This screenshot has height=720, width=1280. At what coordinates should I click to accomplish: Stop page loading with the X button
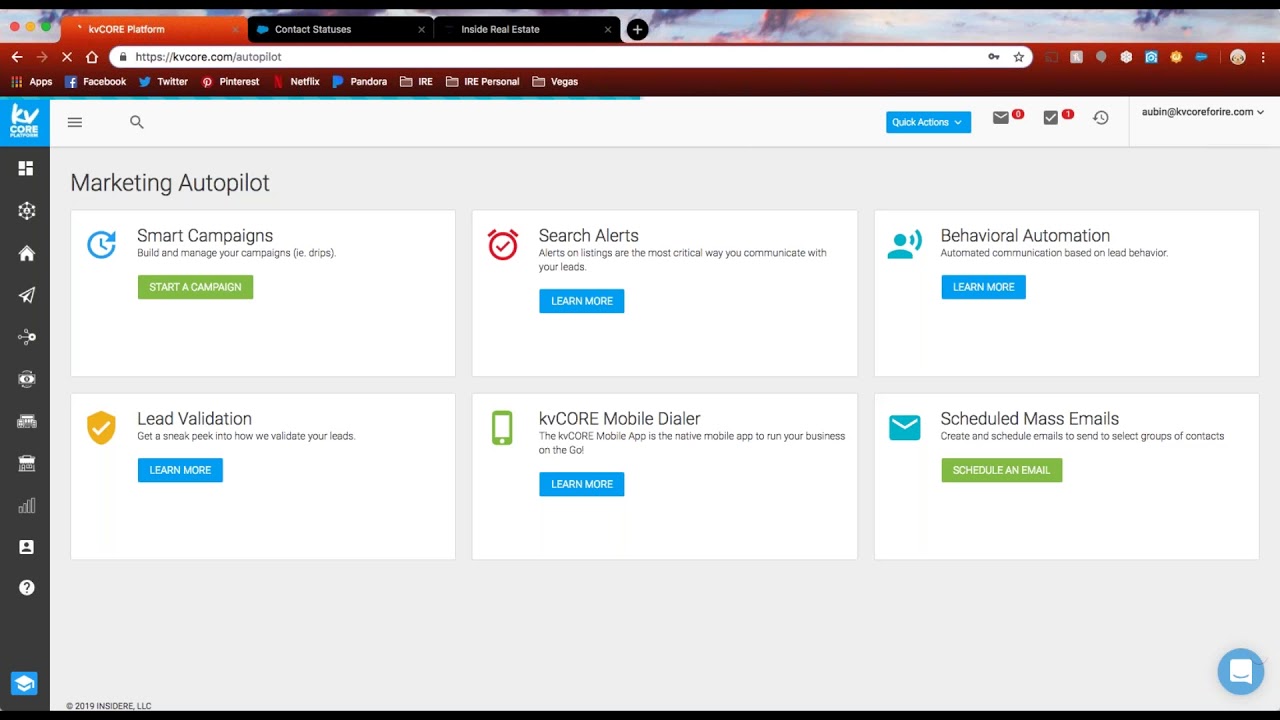pos(67,57)
